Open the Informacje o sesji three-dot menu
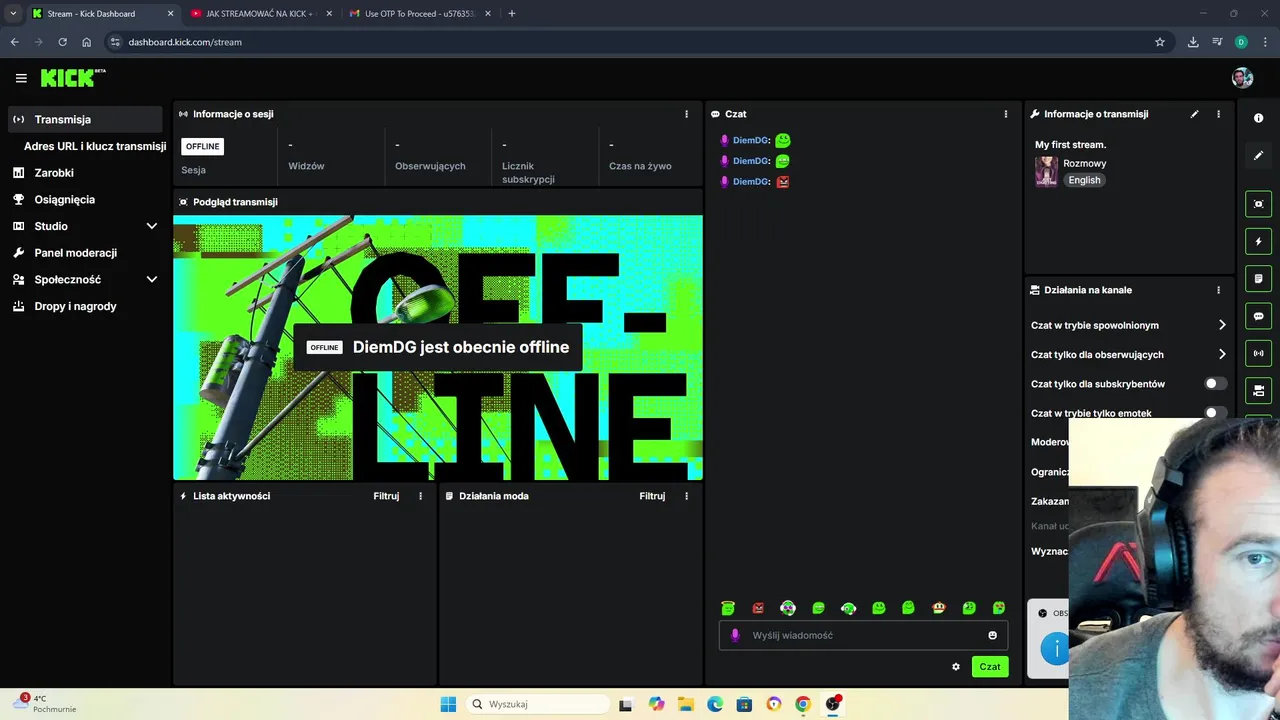Screen dimensions: 1280x720 (x=686, y=114)
